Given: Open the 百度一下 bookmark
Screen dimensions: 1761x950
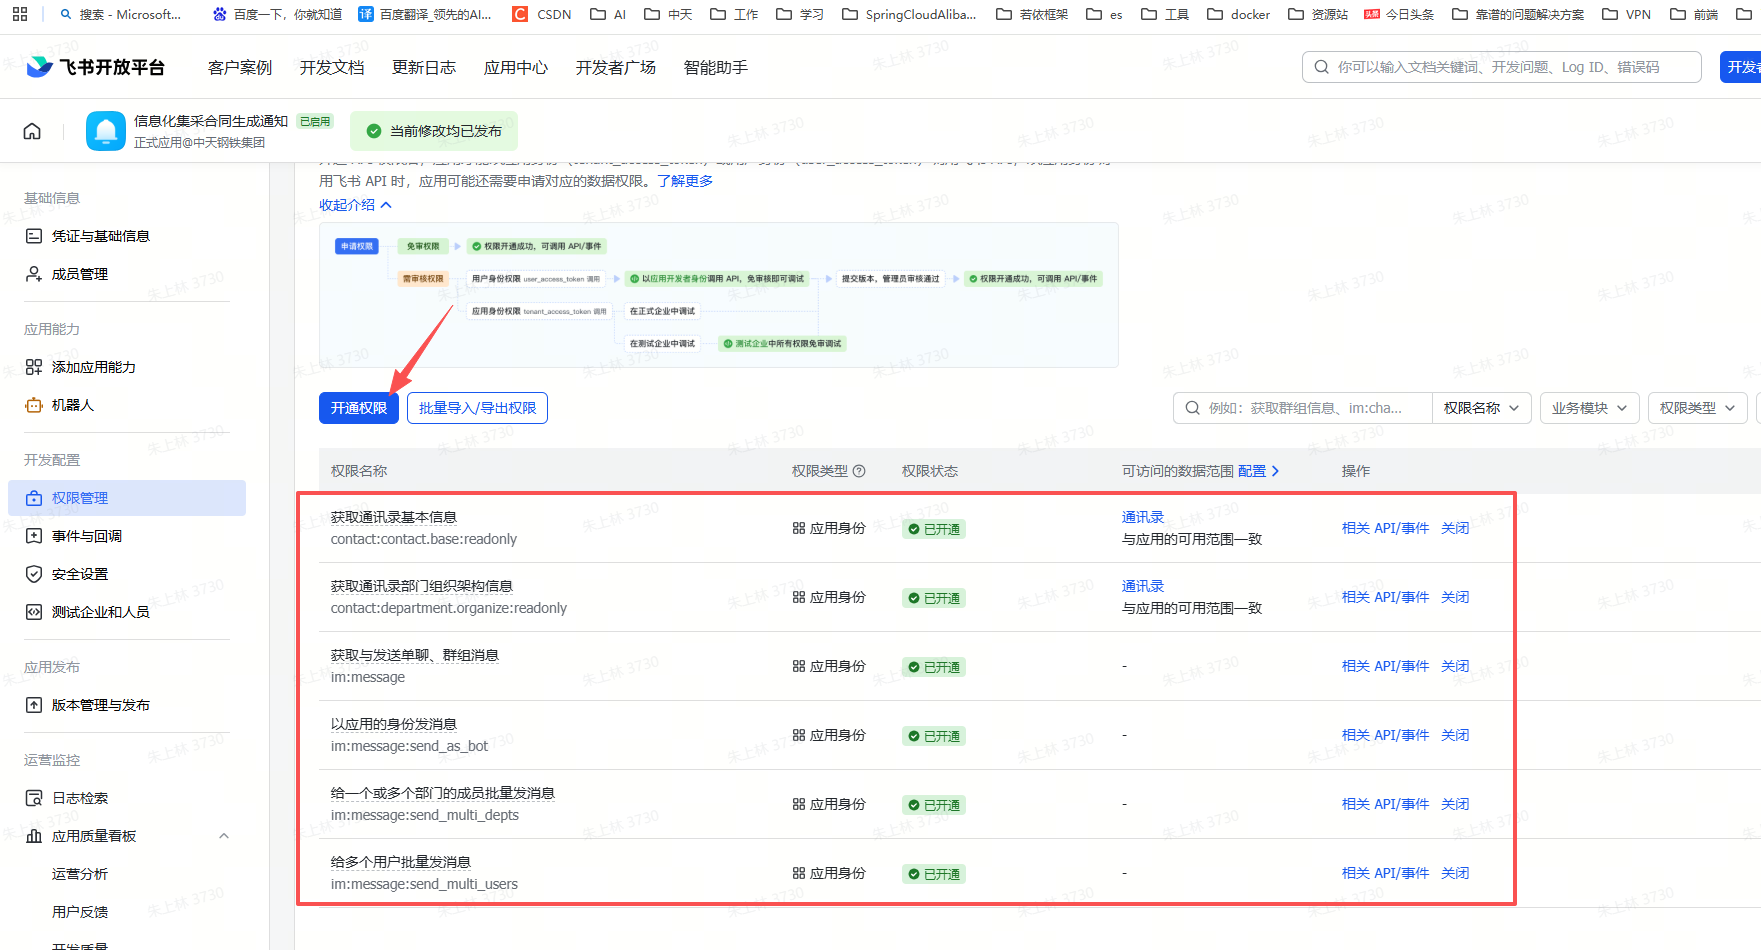Looking at the screenshot, I should 277,14.
